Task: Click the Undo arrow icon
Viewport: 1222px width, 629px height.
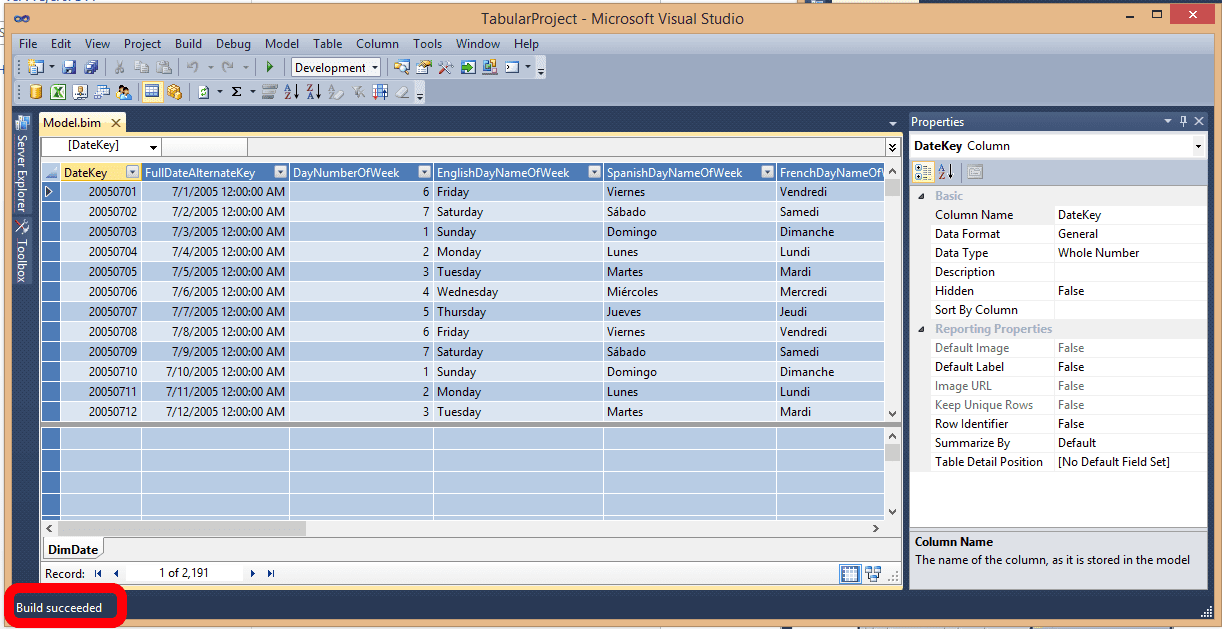Action: pos(193,68)
